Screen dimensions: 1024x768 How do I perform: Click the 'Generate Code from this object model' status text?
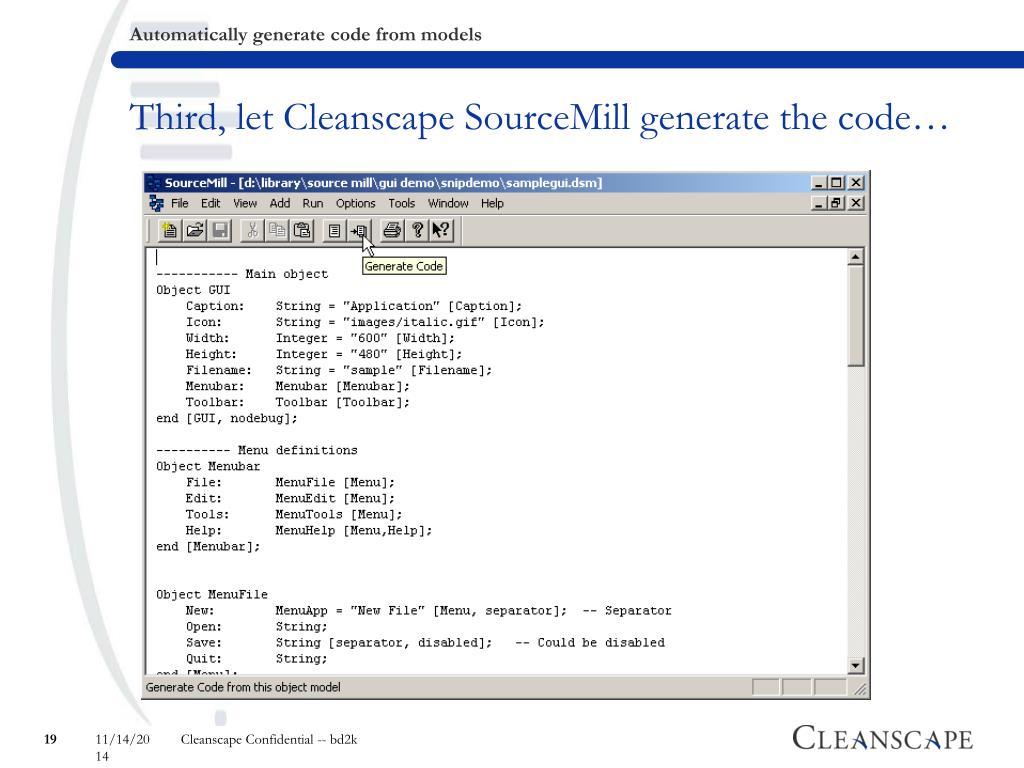pyautogui.click(x=243, y=687)
